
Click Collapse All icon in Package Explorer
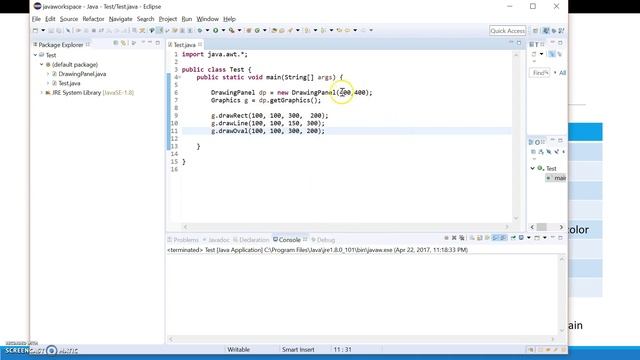point(116,43)
